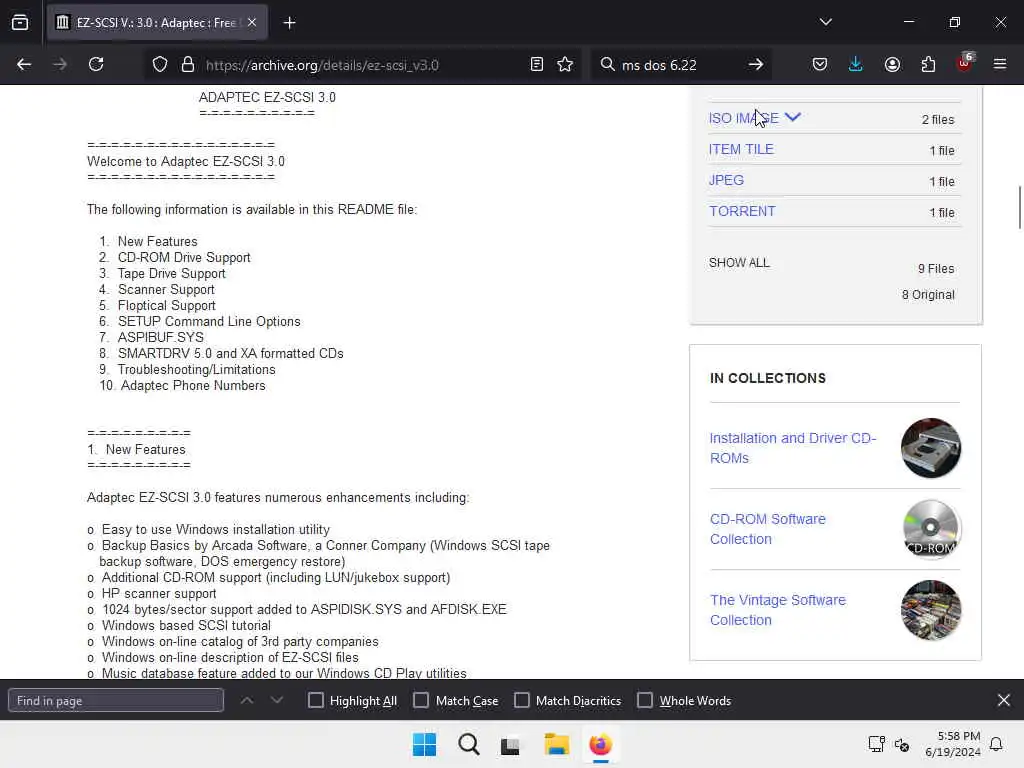
Task: Click the muted volume tray icon
Action: [x=902, y=744]
